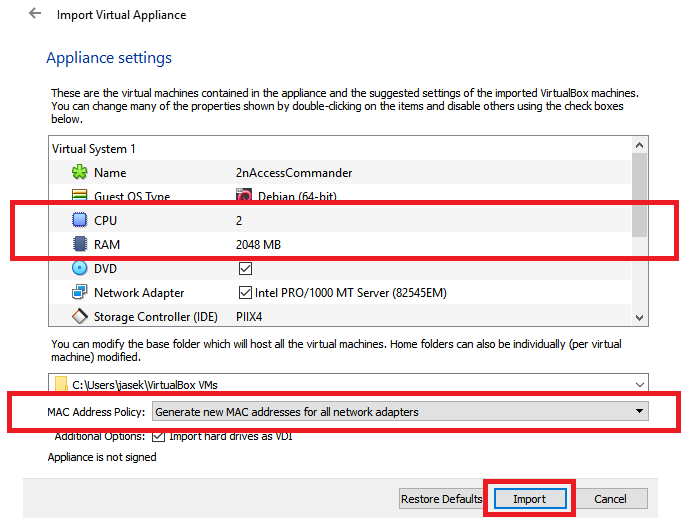The image size is (690, 528).
Task: Click the Import button
Action: 530,499
